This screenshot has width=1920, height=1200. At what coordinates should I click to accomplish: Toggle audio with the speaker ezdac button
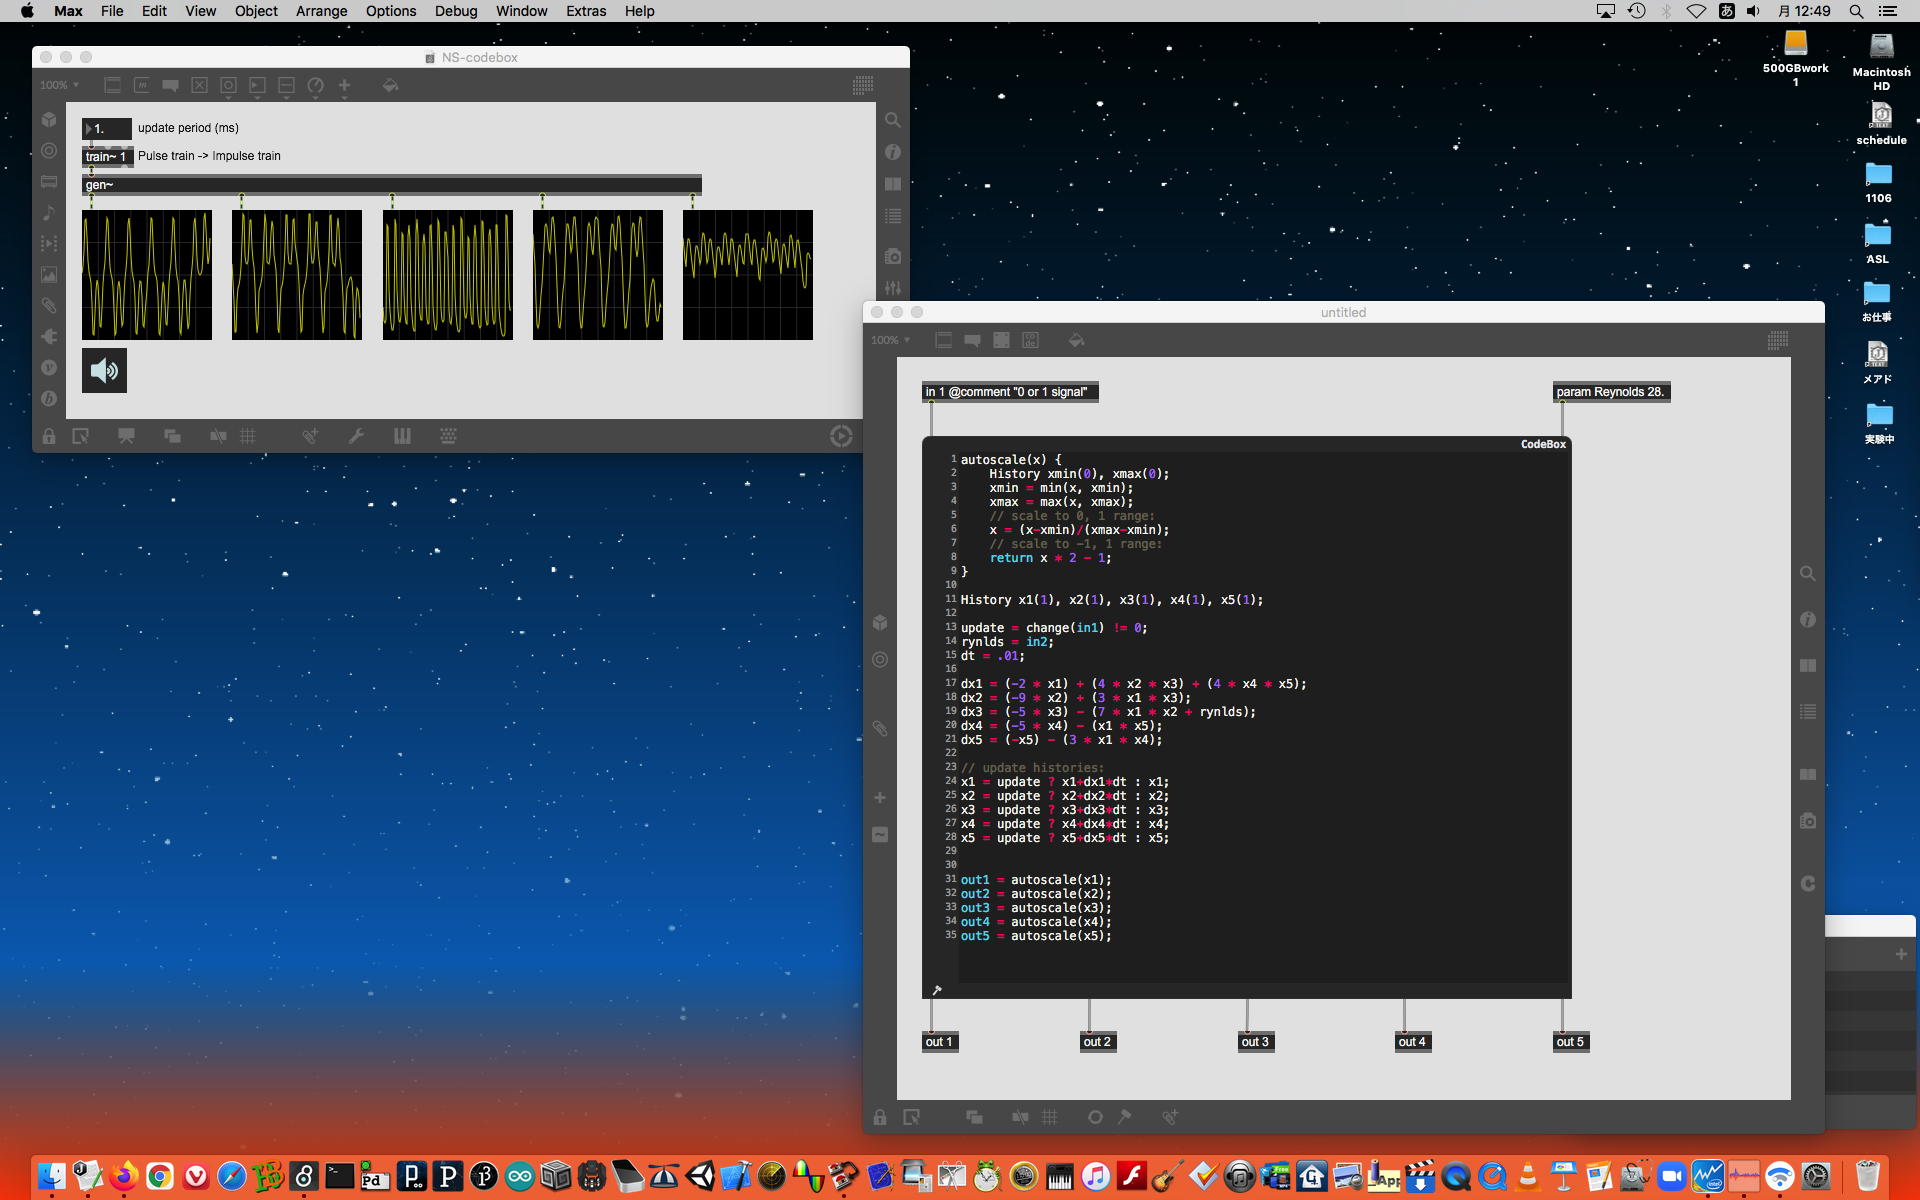tap(104, 371)
